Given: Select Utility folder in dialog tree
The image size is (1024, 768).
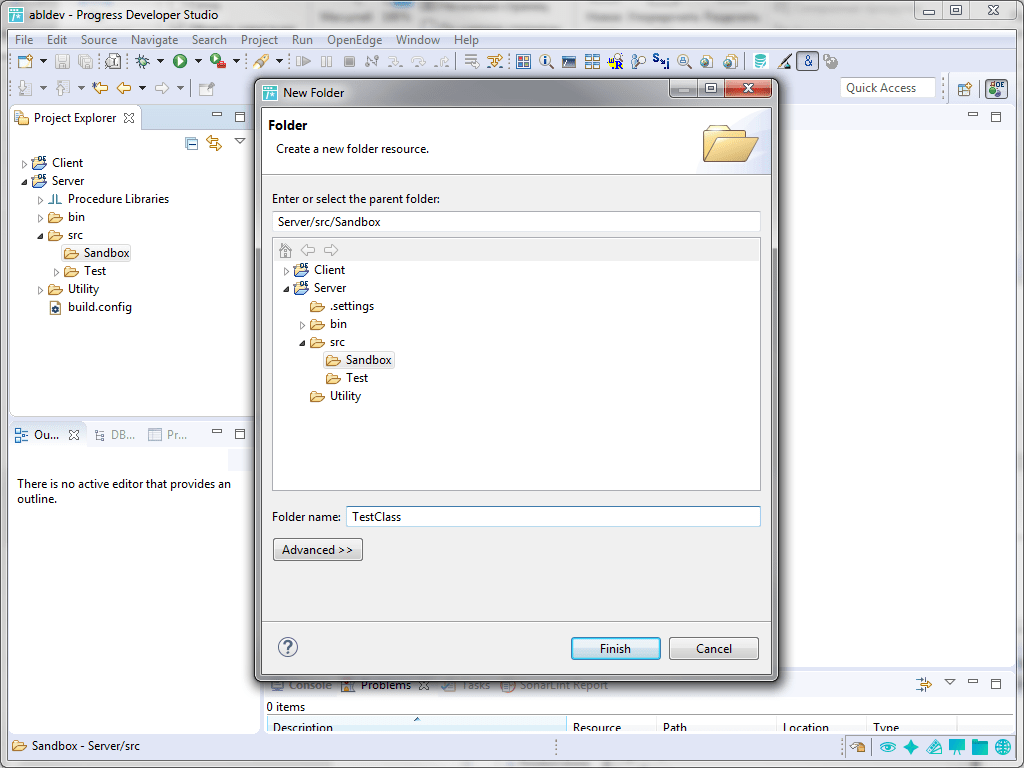Looking at the screenshot, I should coord(336,396).
